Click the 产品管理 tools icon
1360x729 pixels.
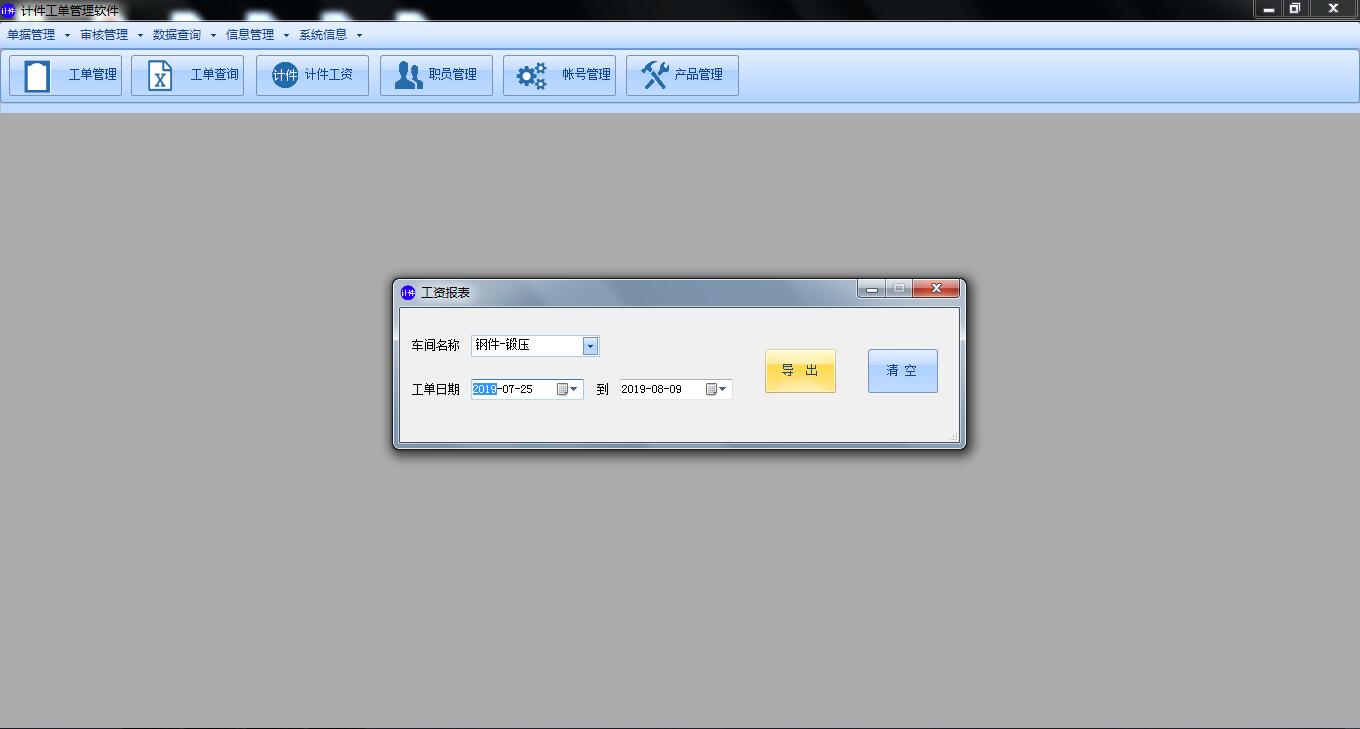tap(655, 76)
